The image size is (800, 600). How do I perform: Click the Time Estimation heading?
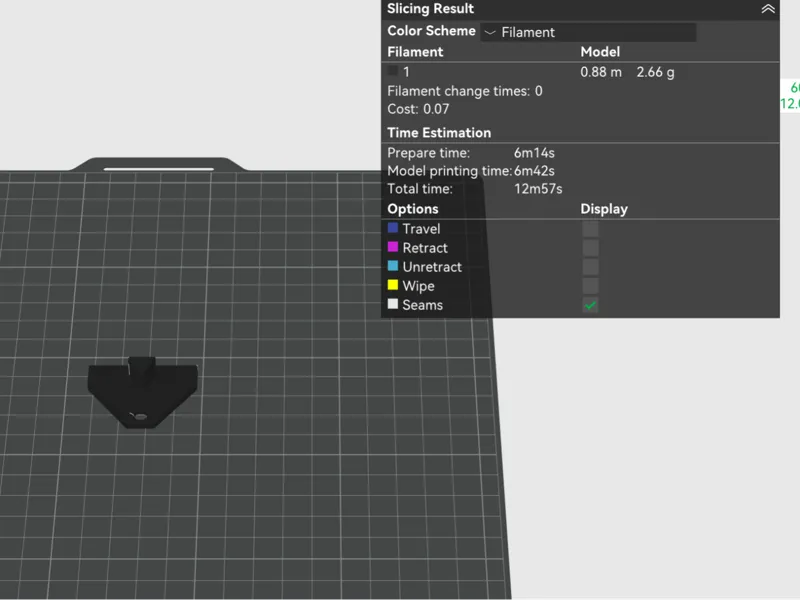(x=439, y=133)
